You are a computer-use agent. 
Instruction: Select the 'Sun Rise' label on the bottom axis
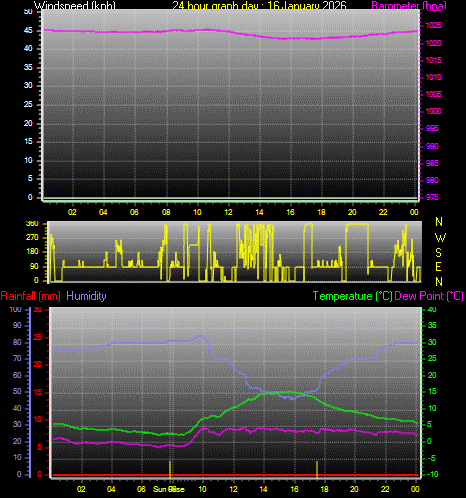pos(169,489)
